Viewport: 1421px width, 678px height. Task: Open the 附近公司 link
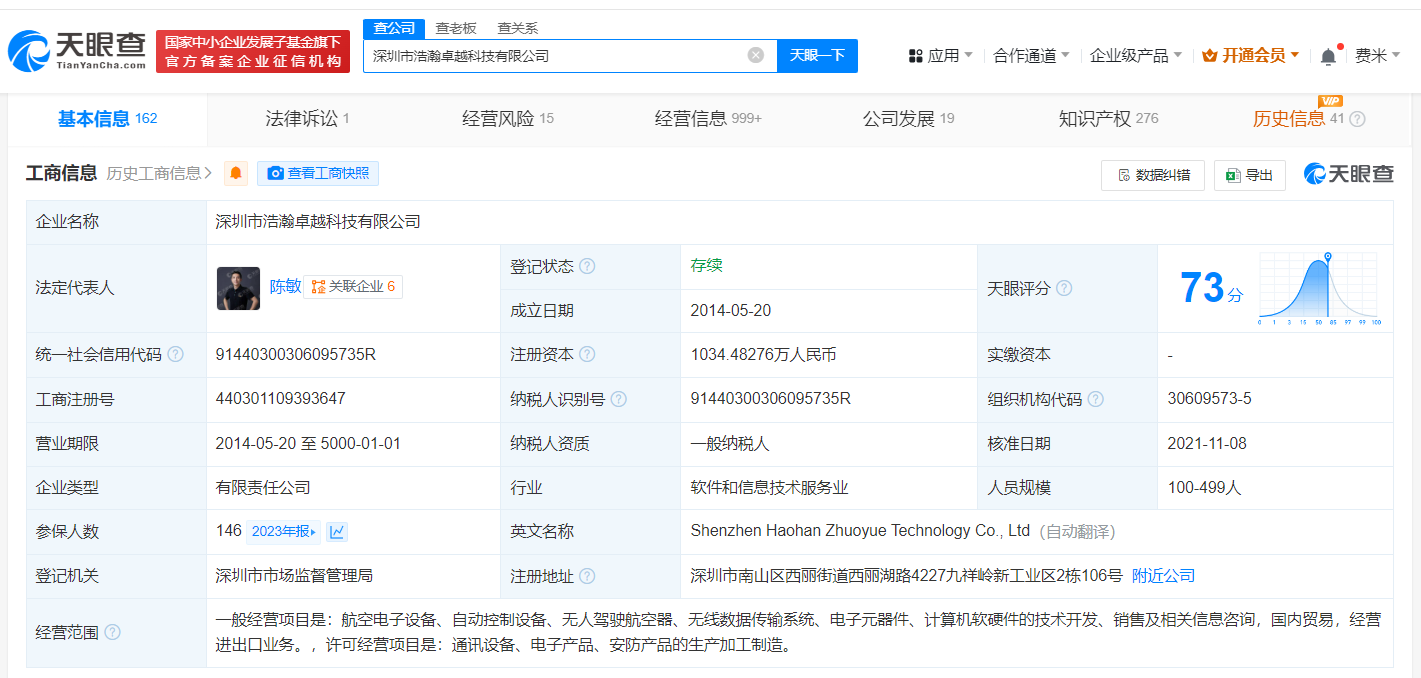[x=1163, y=576]
